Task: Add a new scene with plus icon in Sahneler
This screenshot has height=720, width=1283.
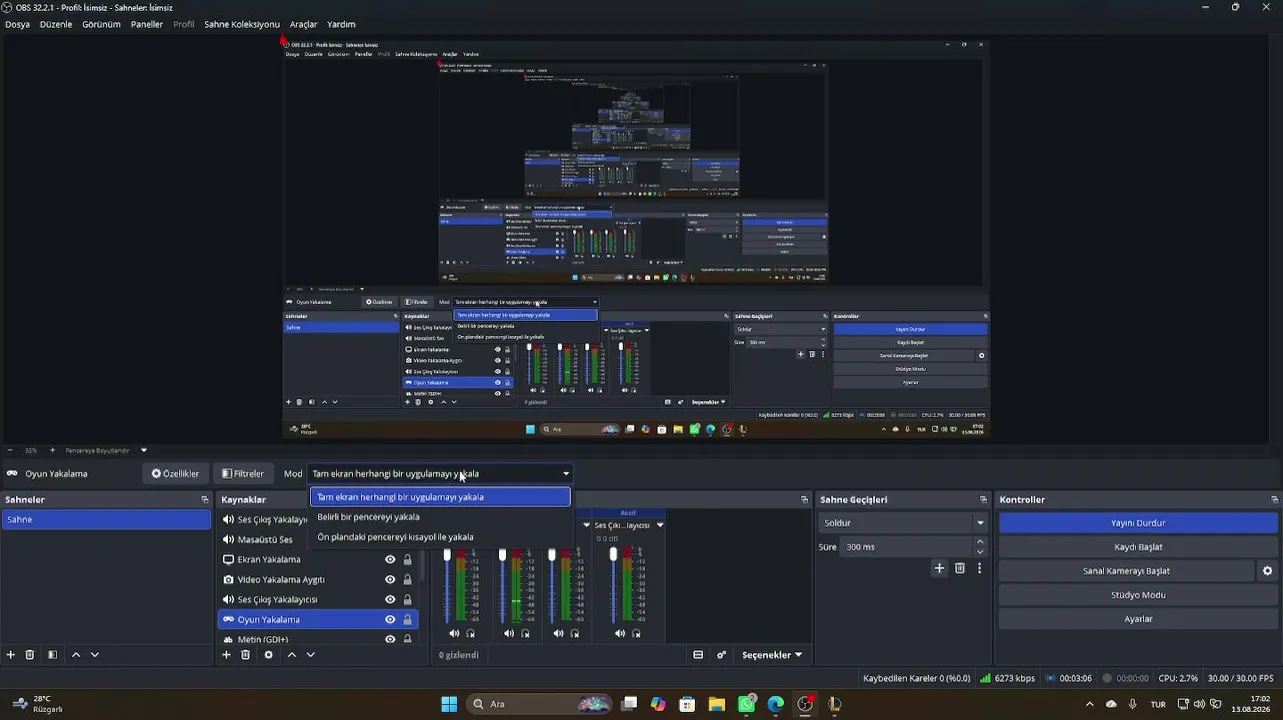Action: [x=11, y=655]
